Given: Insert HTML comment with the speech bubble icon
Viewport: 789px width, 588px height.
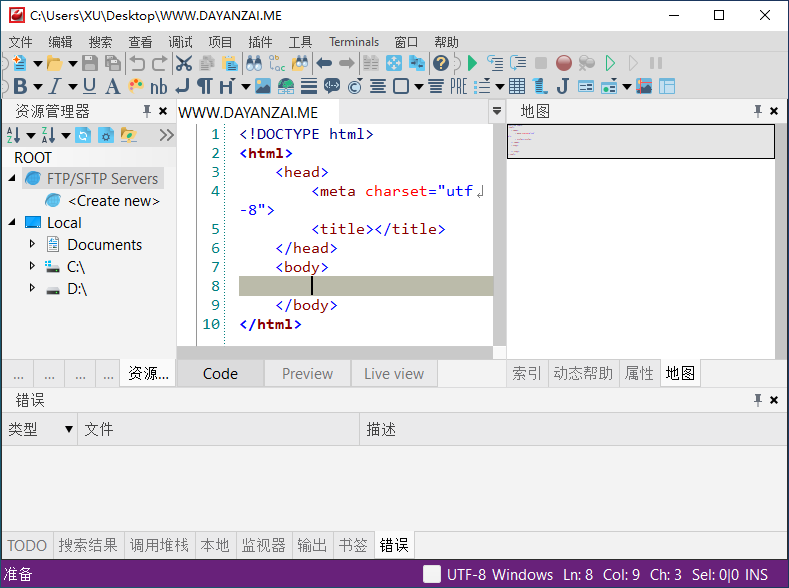Looking at the screenshot, I should 332,87.
